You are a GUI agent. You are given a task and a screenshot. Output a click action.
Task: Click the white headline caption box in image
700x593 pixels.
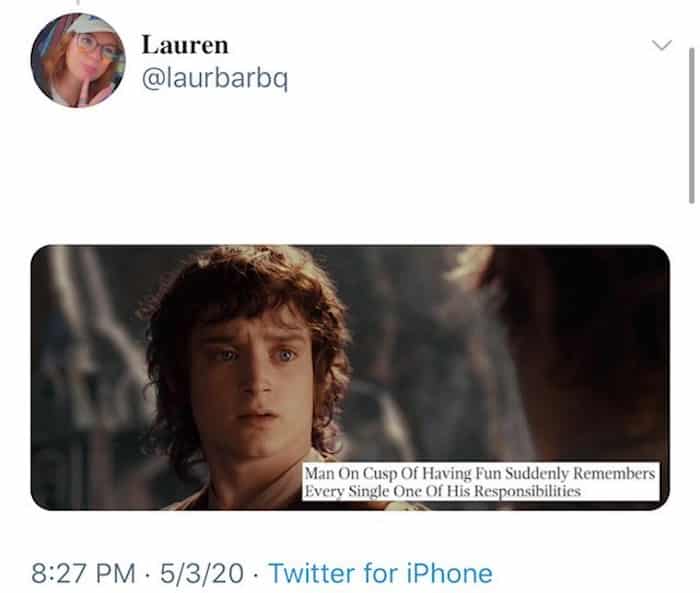[481, 481]
